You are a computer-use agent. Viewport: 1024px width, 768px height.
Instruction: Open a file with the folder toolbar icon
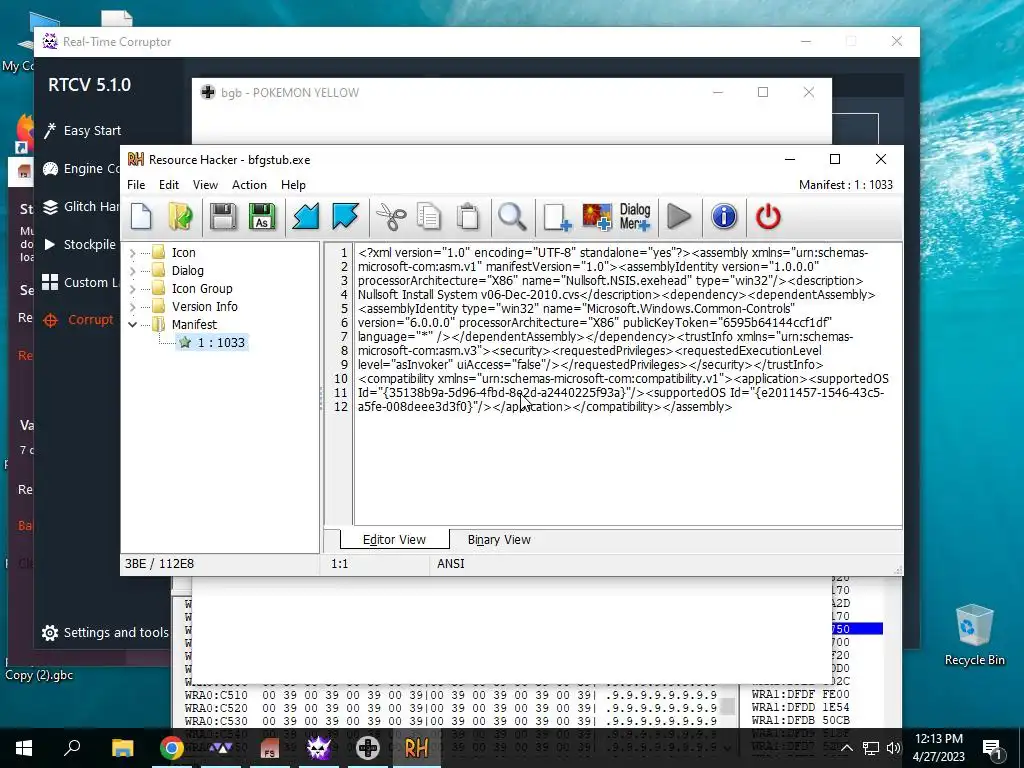pos(180,217)
